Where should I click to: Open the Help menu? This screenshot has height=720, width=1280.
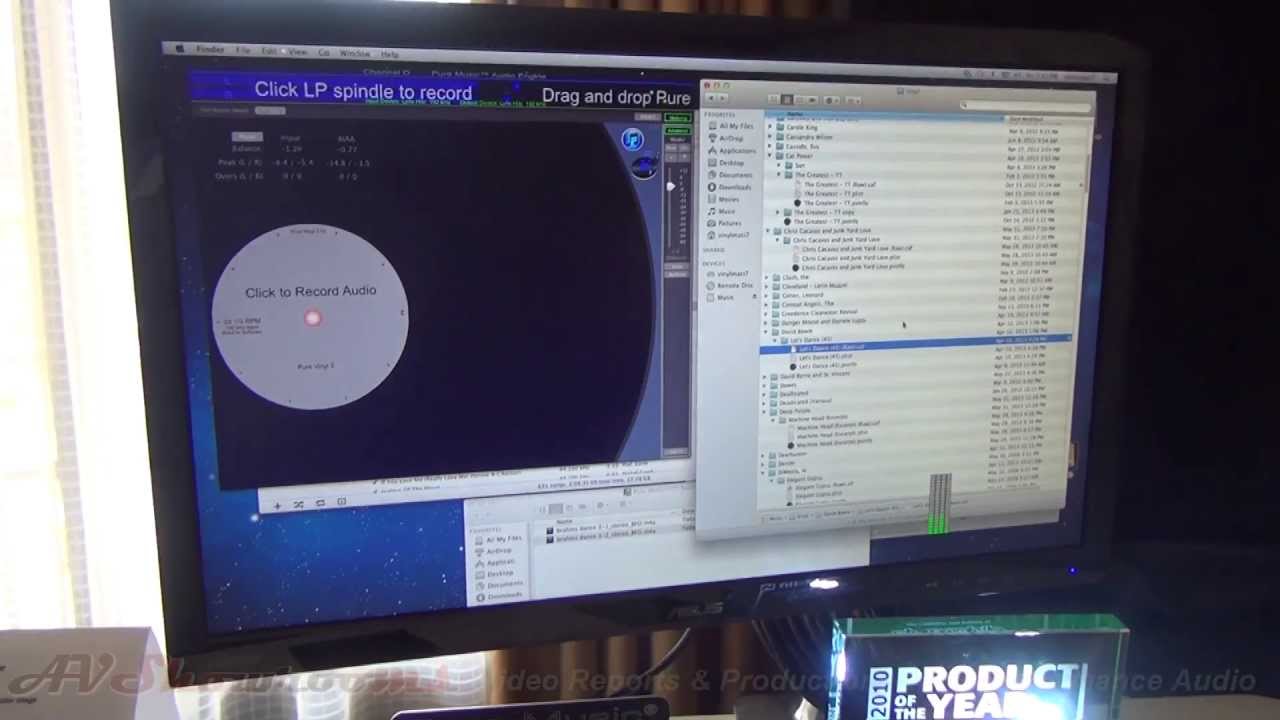[x=390, y=54]
